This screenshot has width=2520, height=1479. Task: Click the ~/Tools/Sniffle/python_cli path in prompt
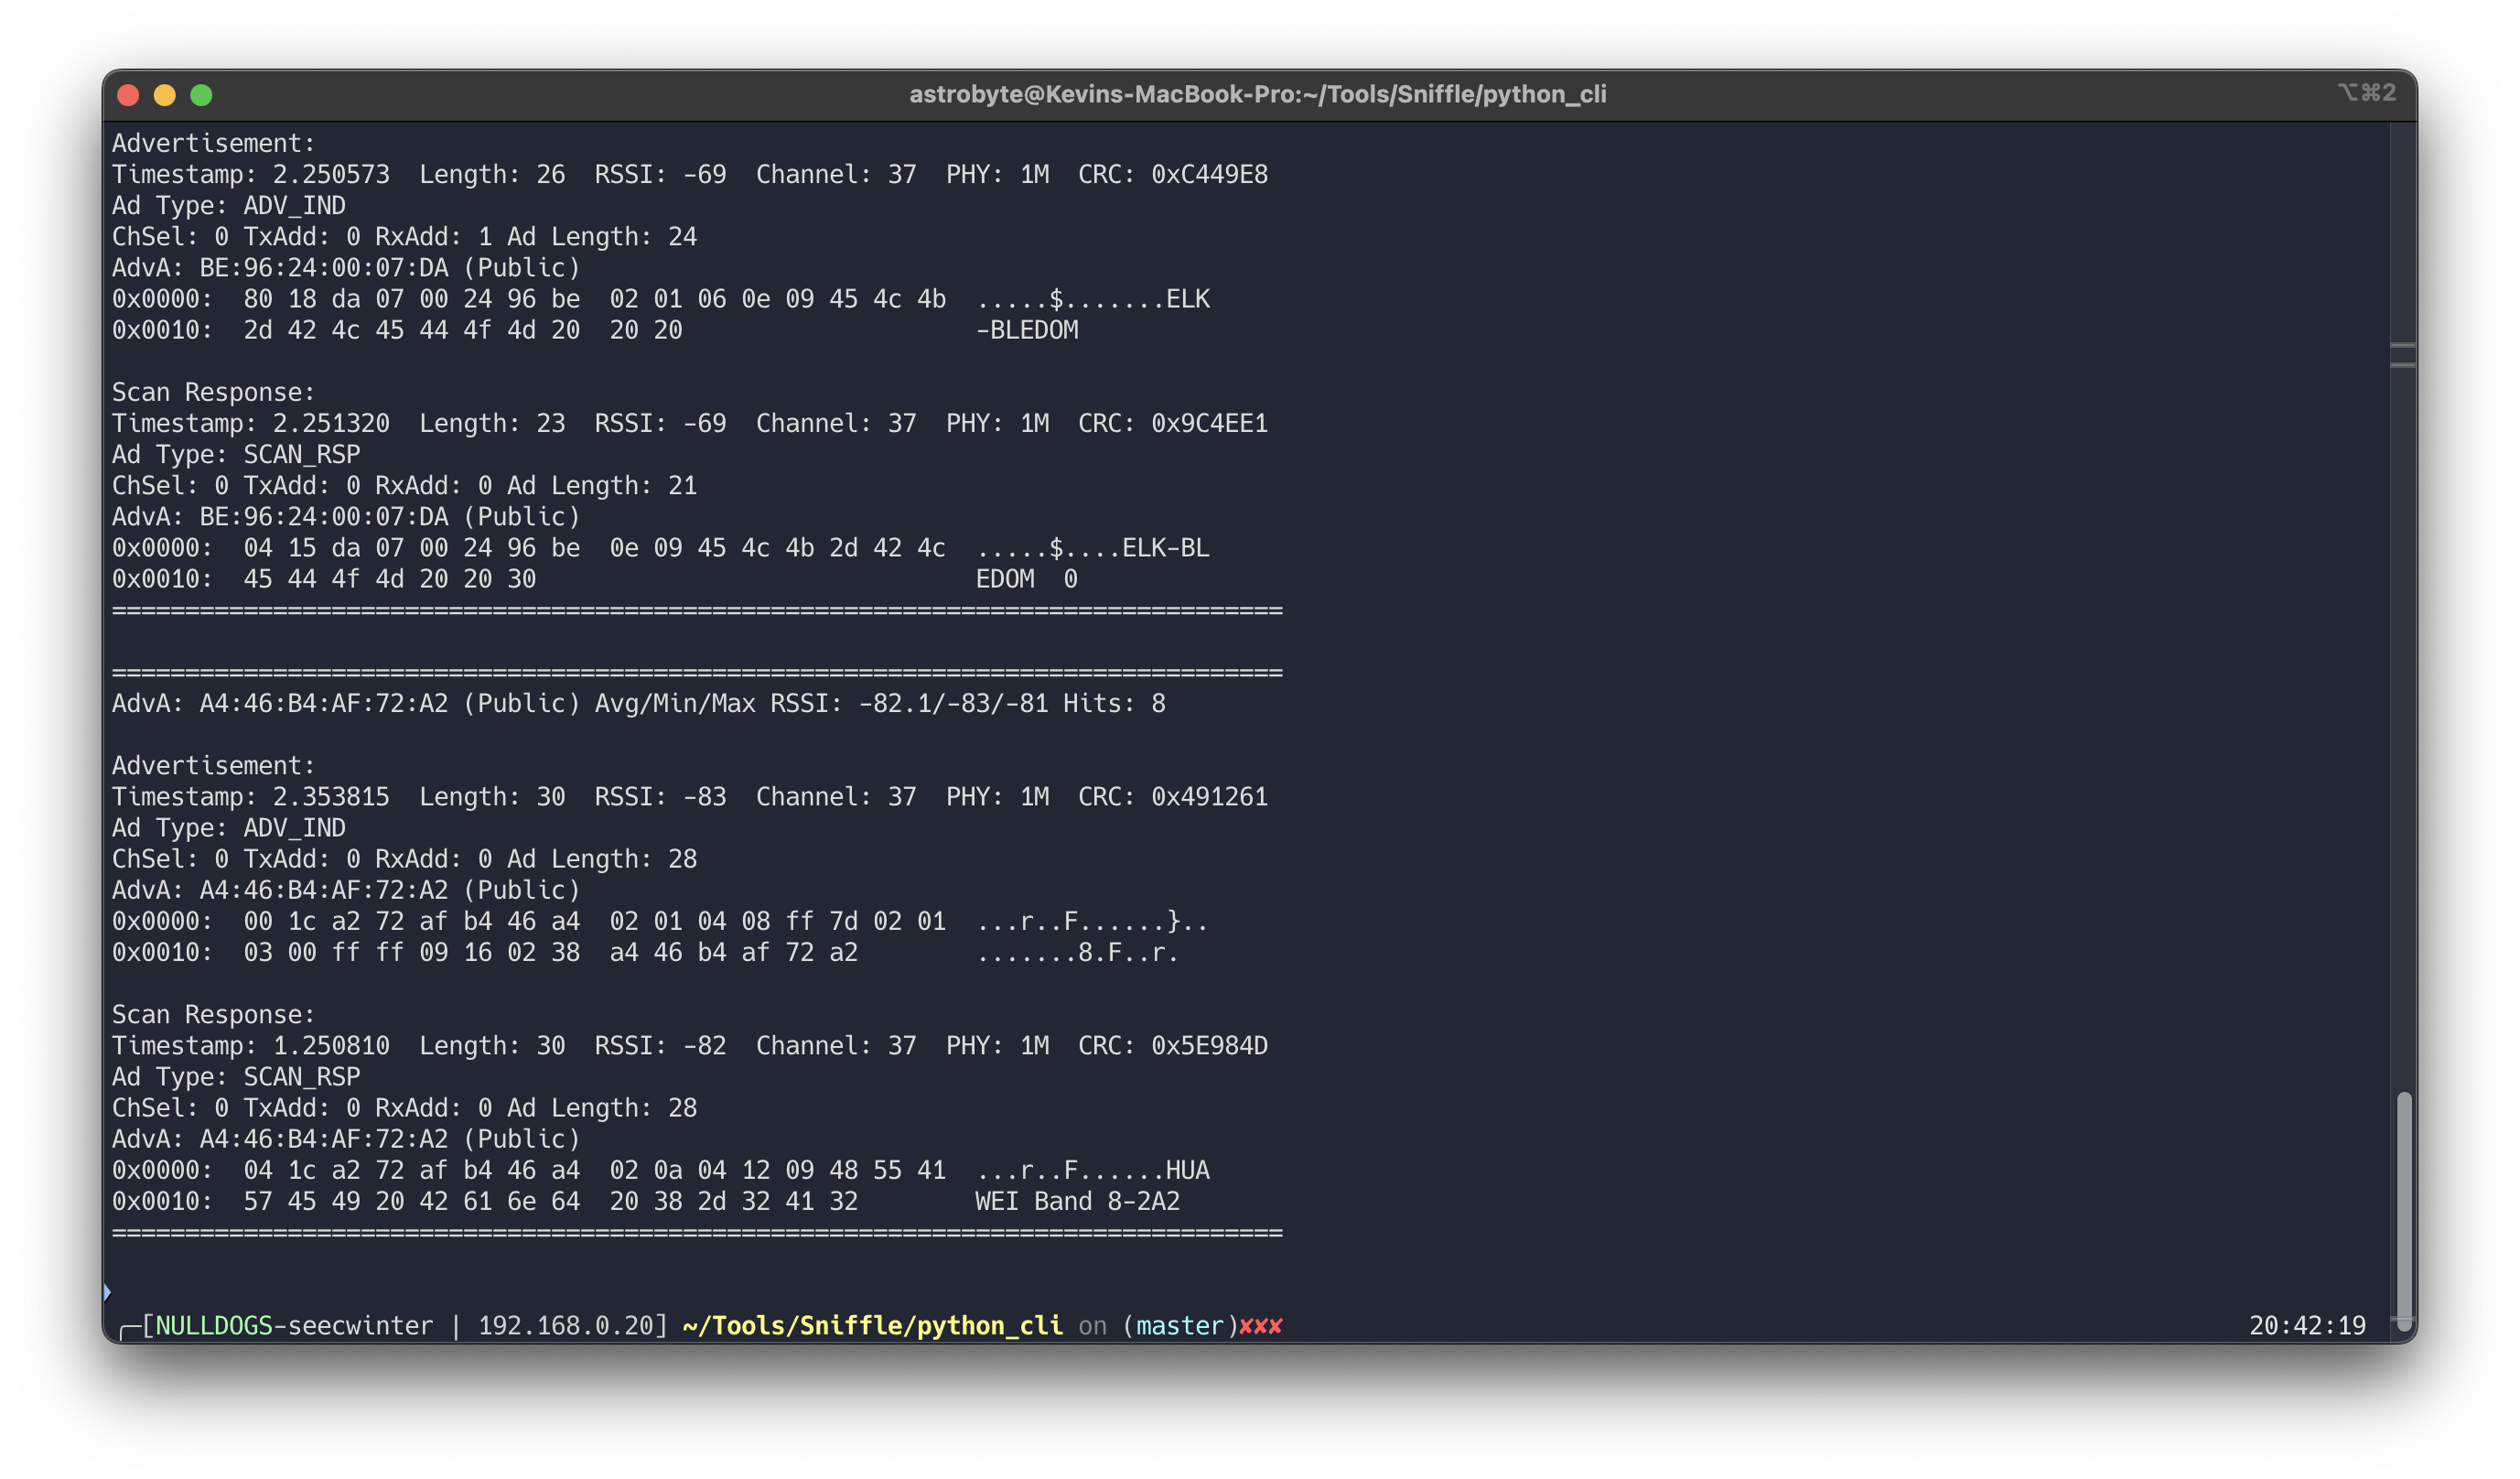tap(872, 1326)
